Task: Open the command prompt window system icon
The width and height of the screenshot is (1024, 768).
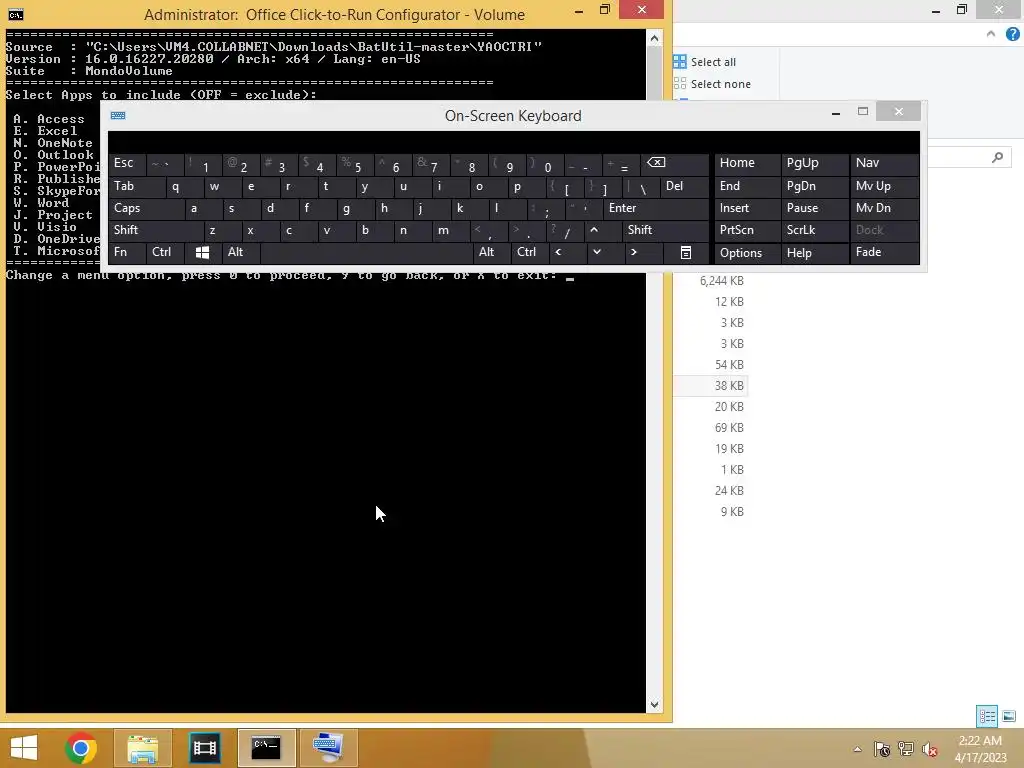Action: [x=15, y=14]
